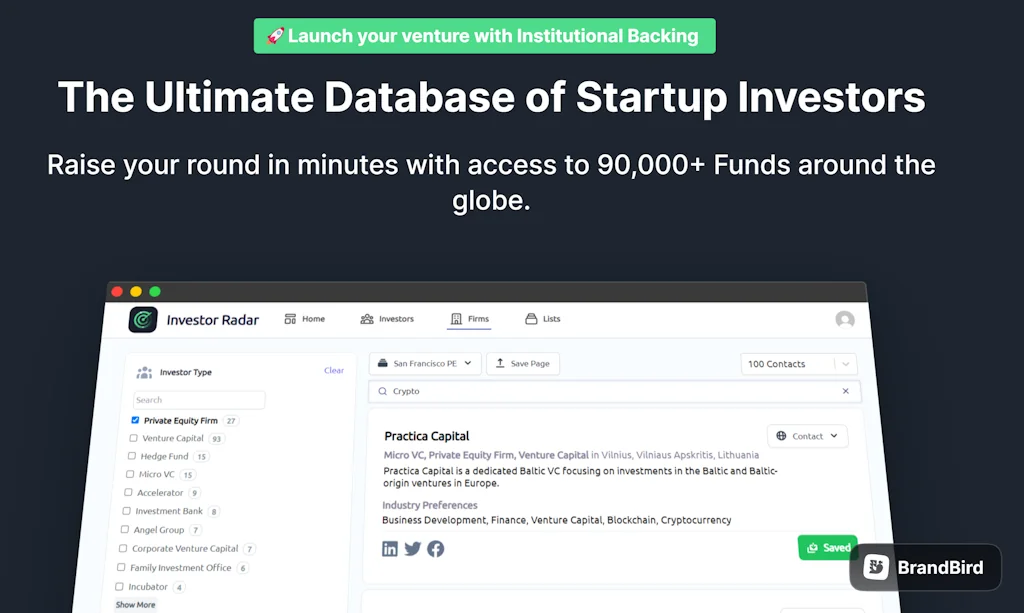Expand the Contact dropdown for Practica Capital

pos(807,436)
